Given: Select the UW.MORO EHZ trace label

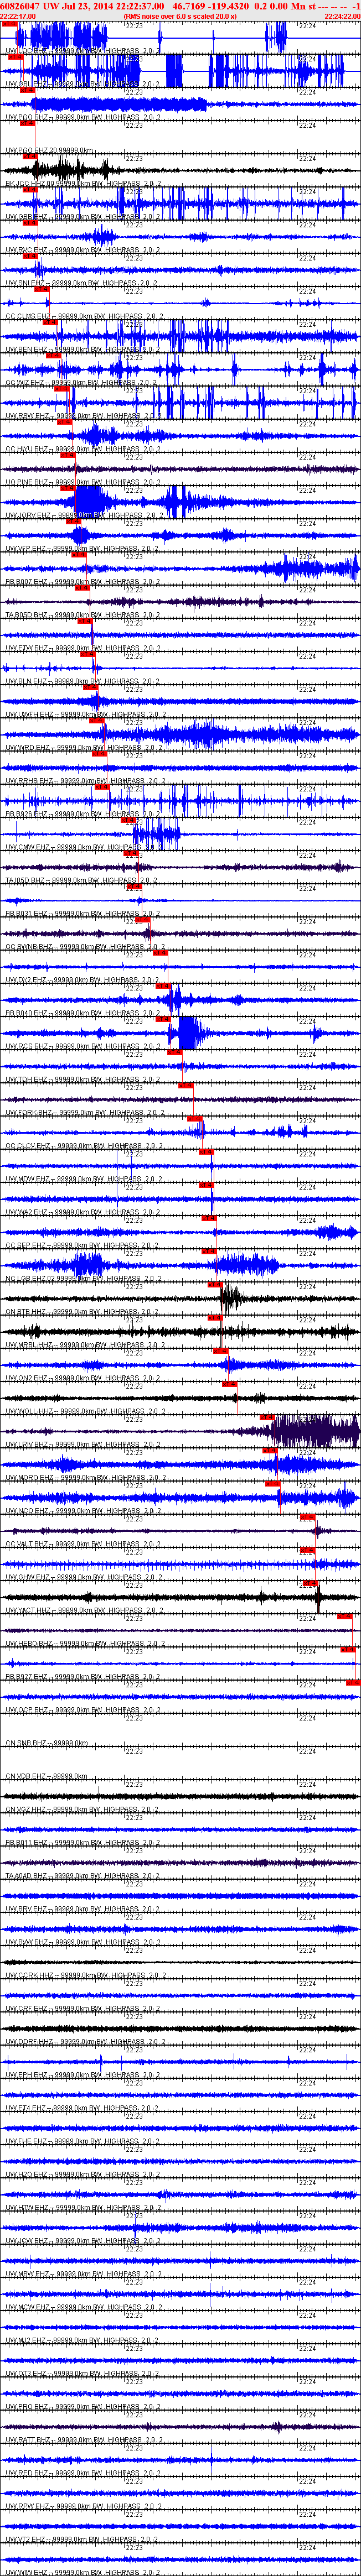Looking at the screenshot, I should click(x=84, y=1477).
